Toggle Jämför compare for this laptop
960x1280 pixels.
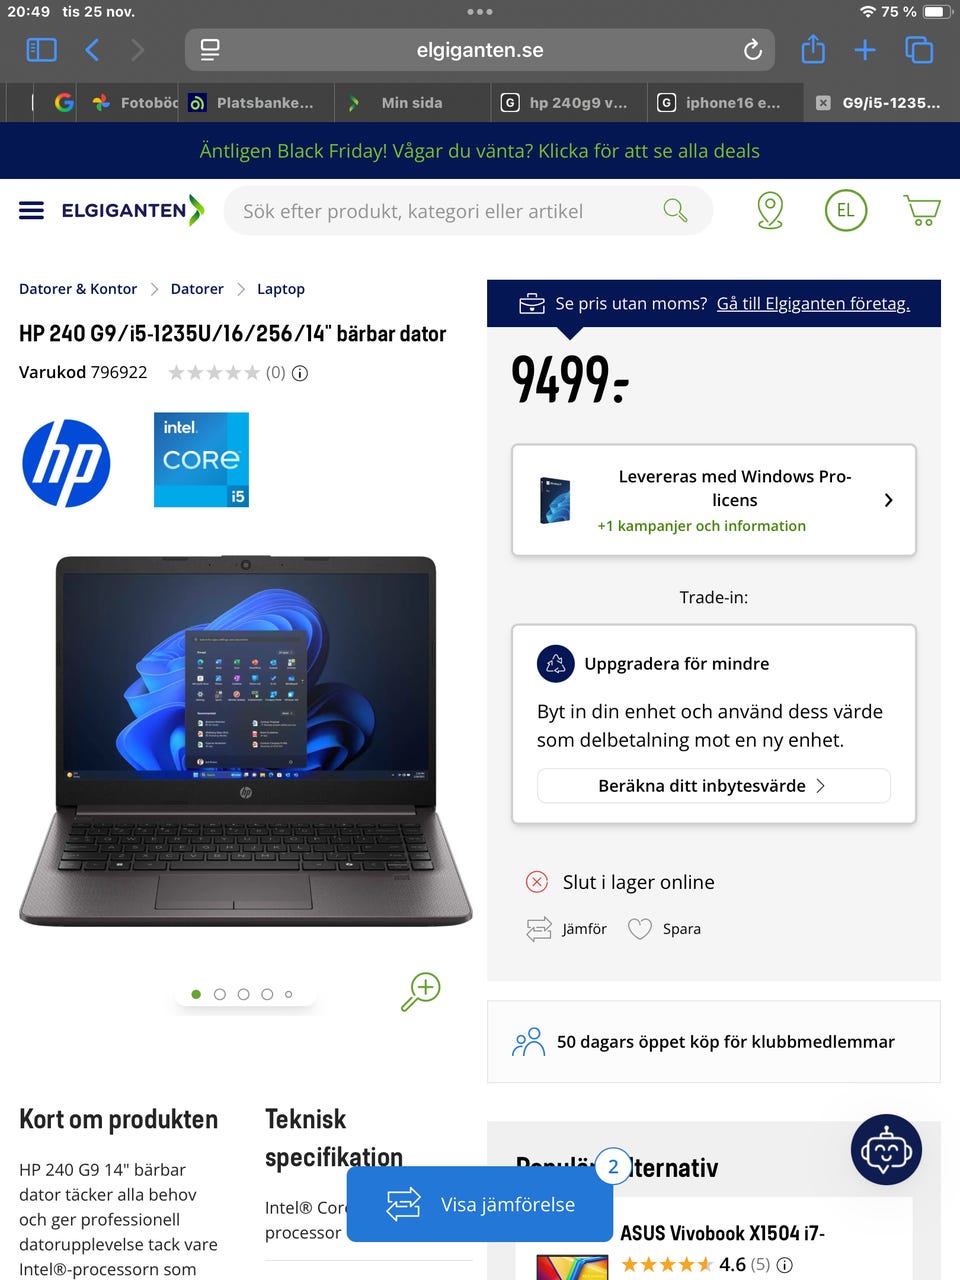coord(566,929)
